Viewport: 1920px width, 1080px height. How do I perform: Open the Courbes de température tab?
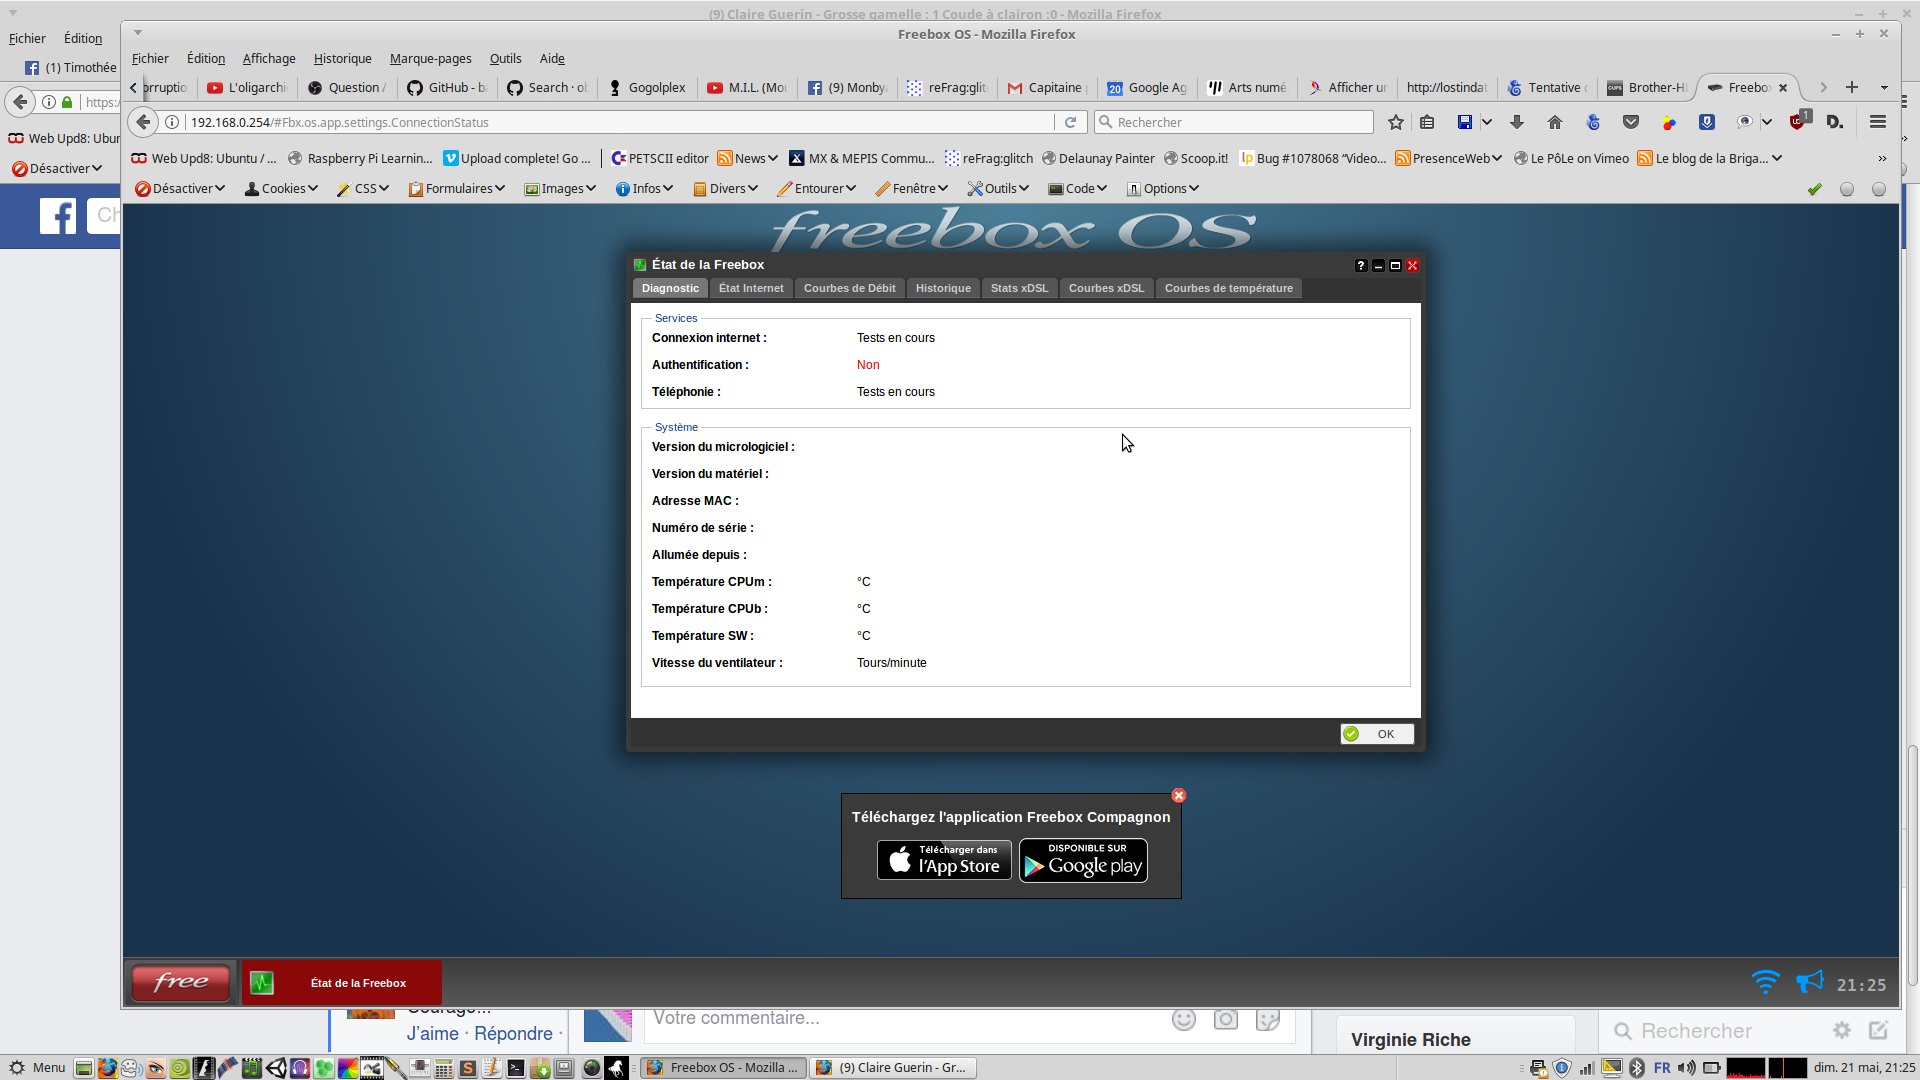[1228, 289]
